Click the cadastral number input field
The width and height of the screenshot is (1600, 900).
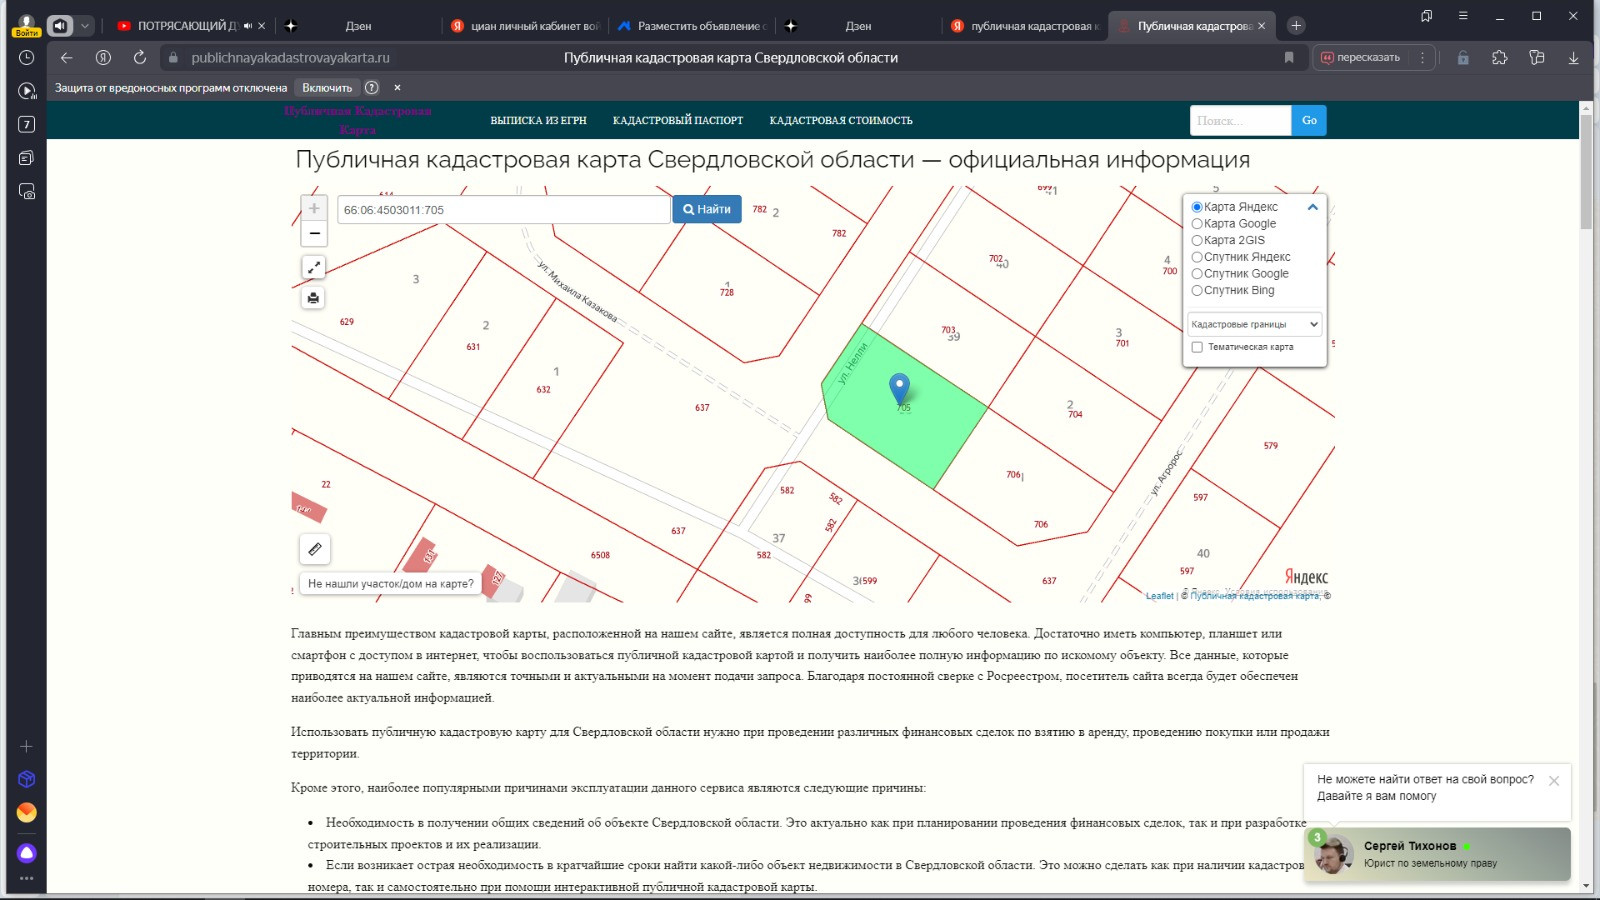coord(504,210)
